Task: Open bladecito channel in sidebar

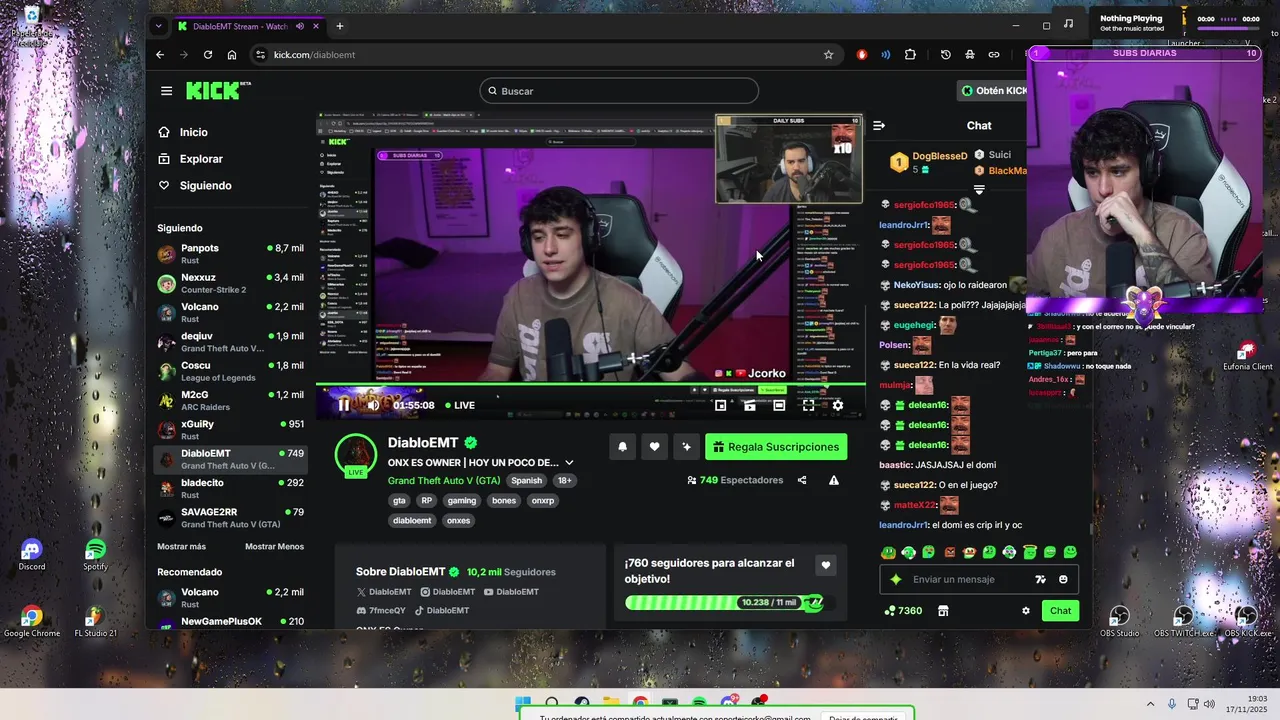Action: tap(231, 489)
